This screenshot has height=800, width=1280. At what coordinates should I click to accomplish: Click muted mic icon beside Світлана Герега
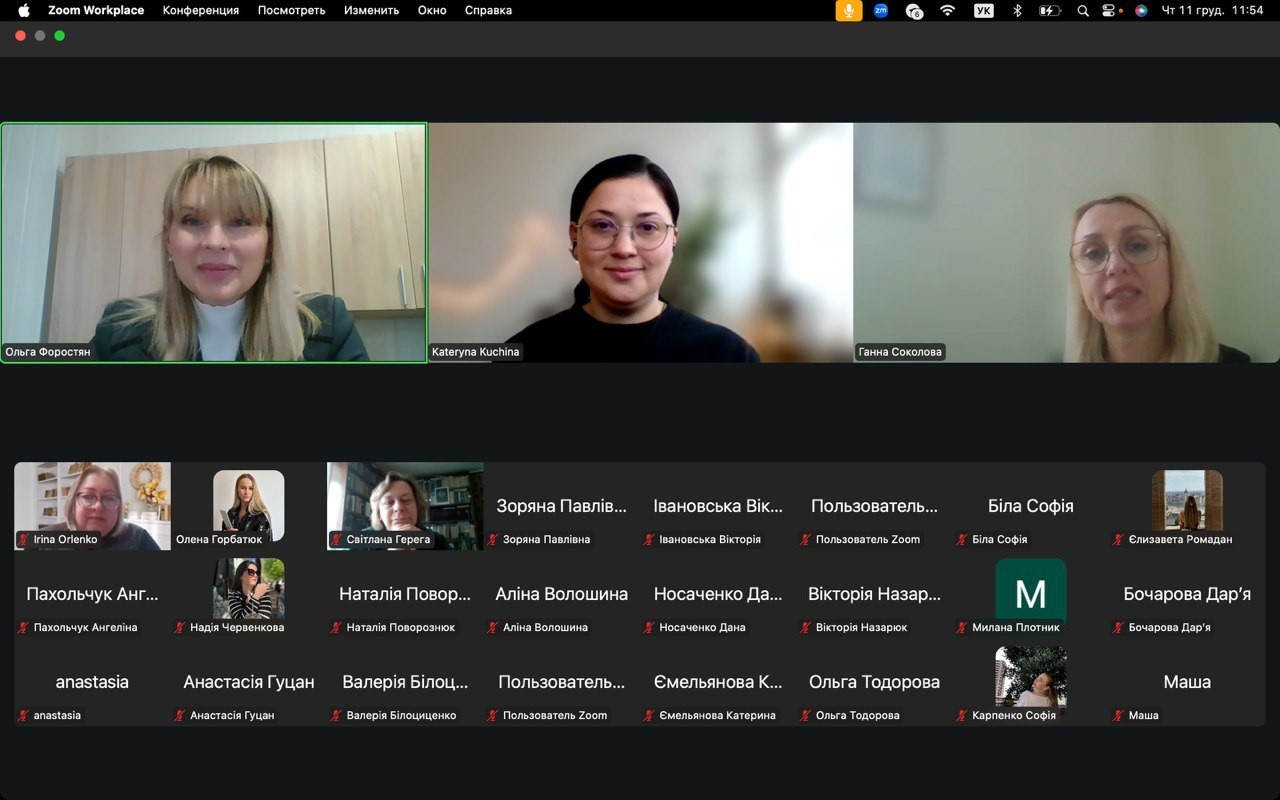(x=337, y=540)
